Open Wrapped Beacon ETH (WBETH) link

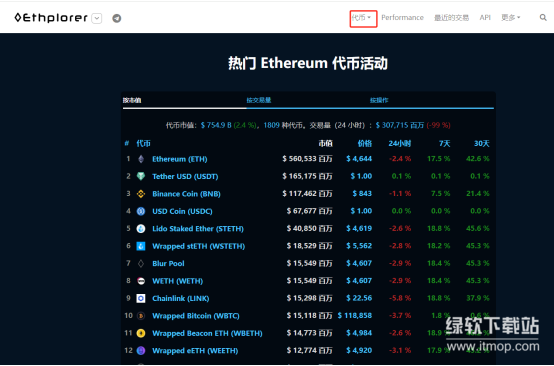click(x=207, y=333)
